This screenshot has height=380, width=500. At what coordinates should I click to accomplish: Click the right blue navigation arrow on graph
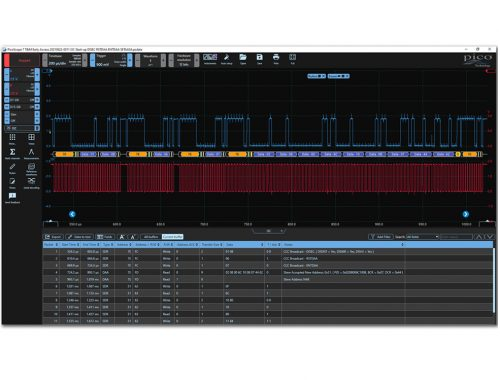tap(466, 214)
